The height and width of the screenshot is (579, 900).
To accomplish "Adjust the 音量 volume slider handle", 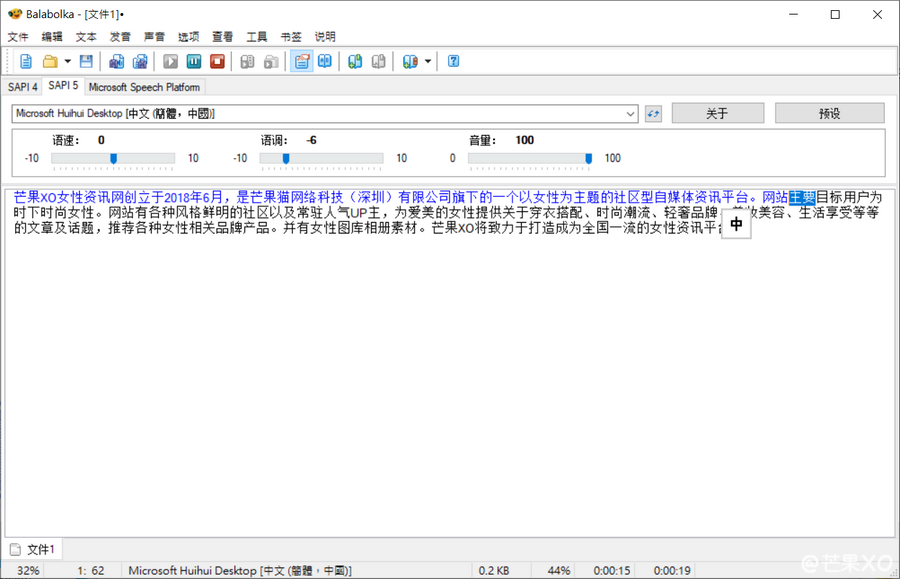I will [x=588, y=158].
